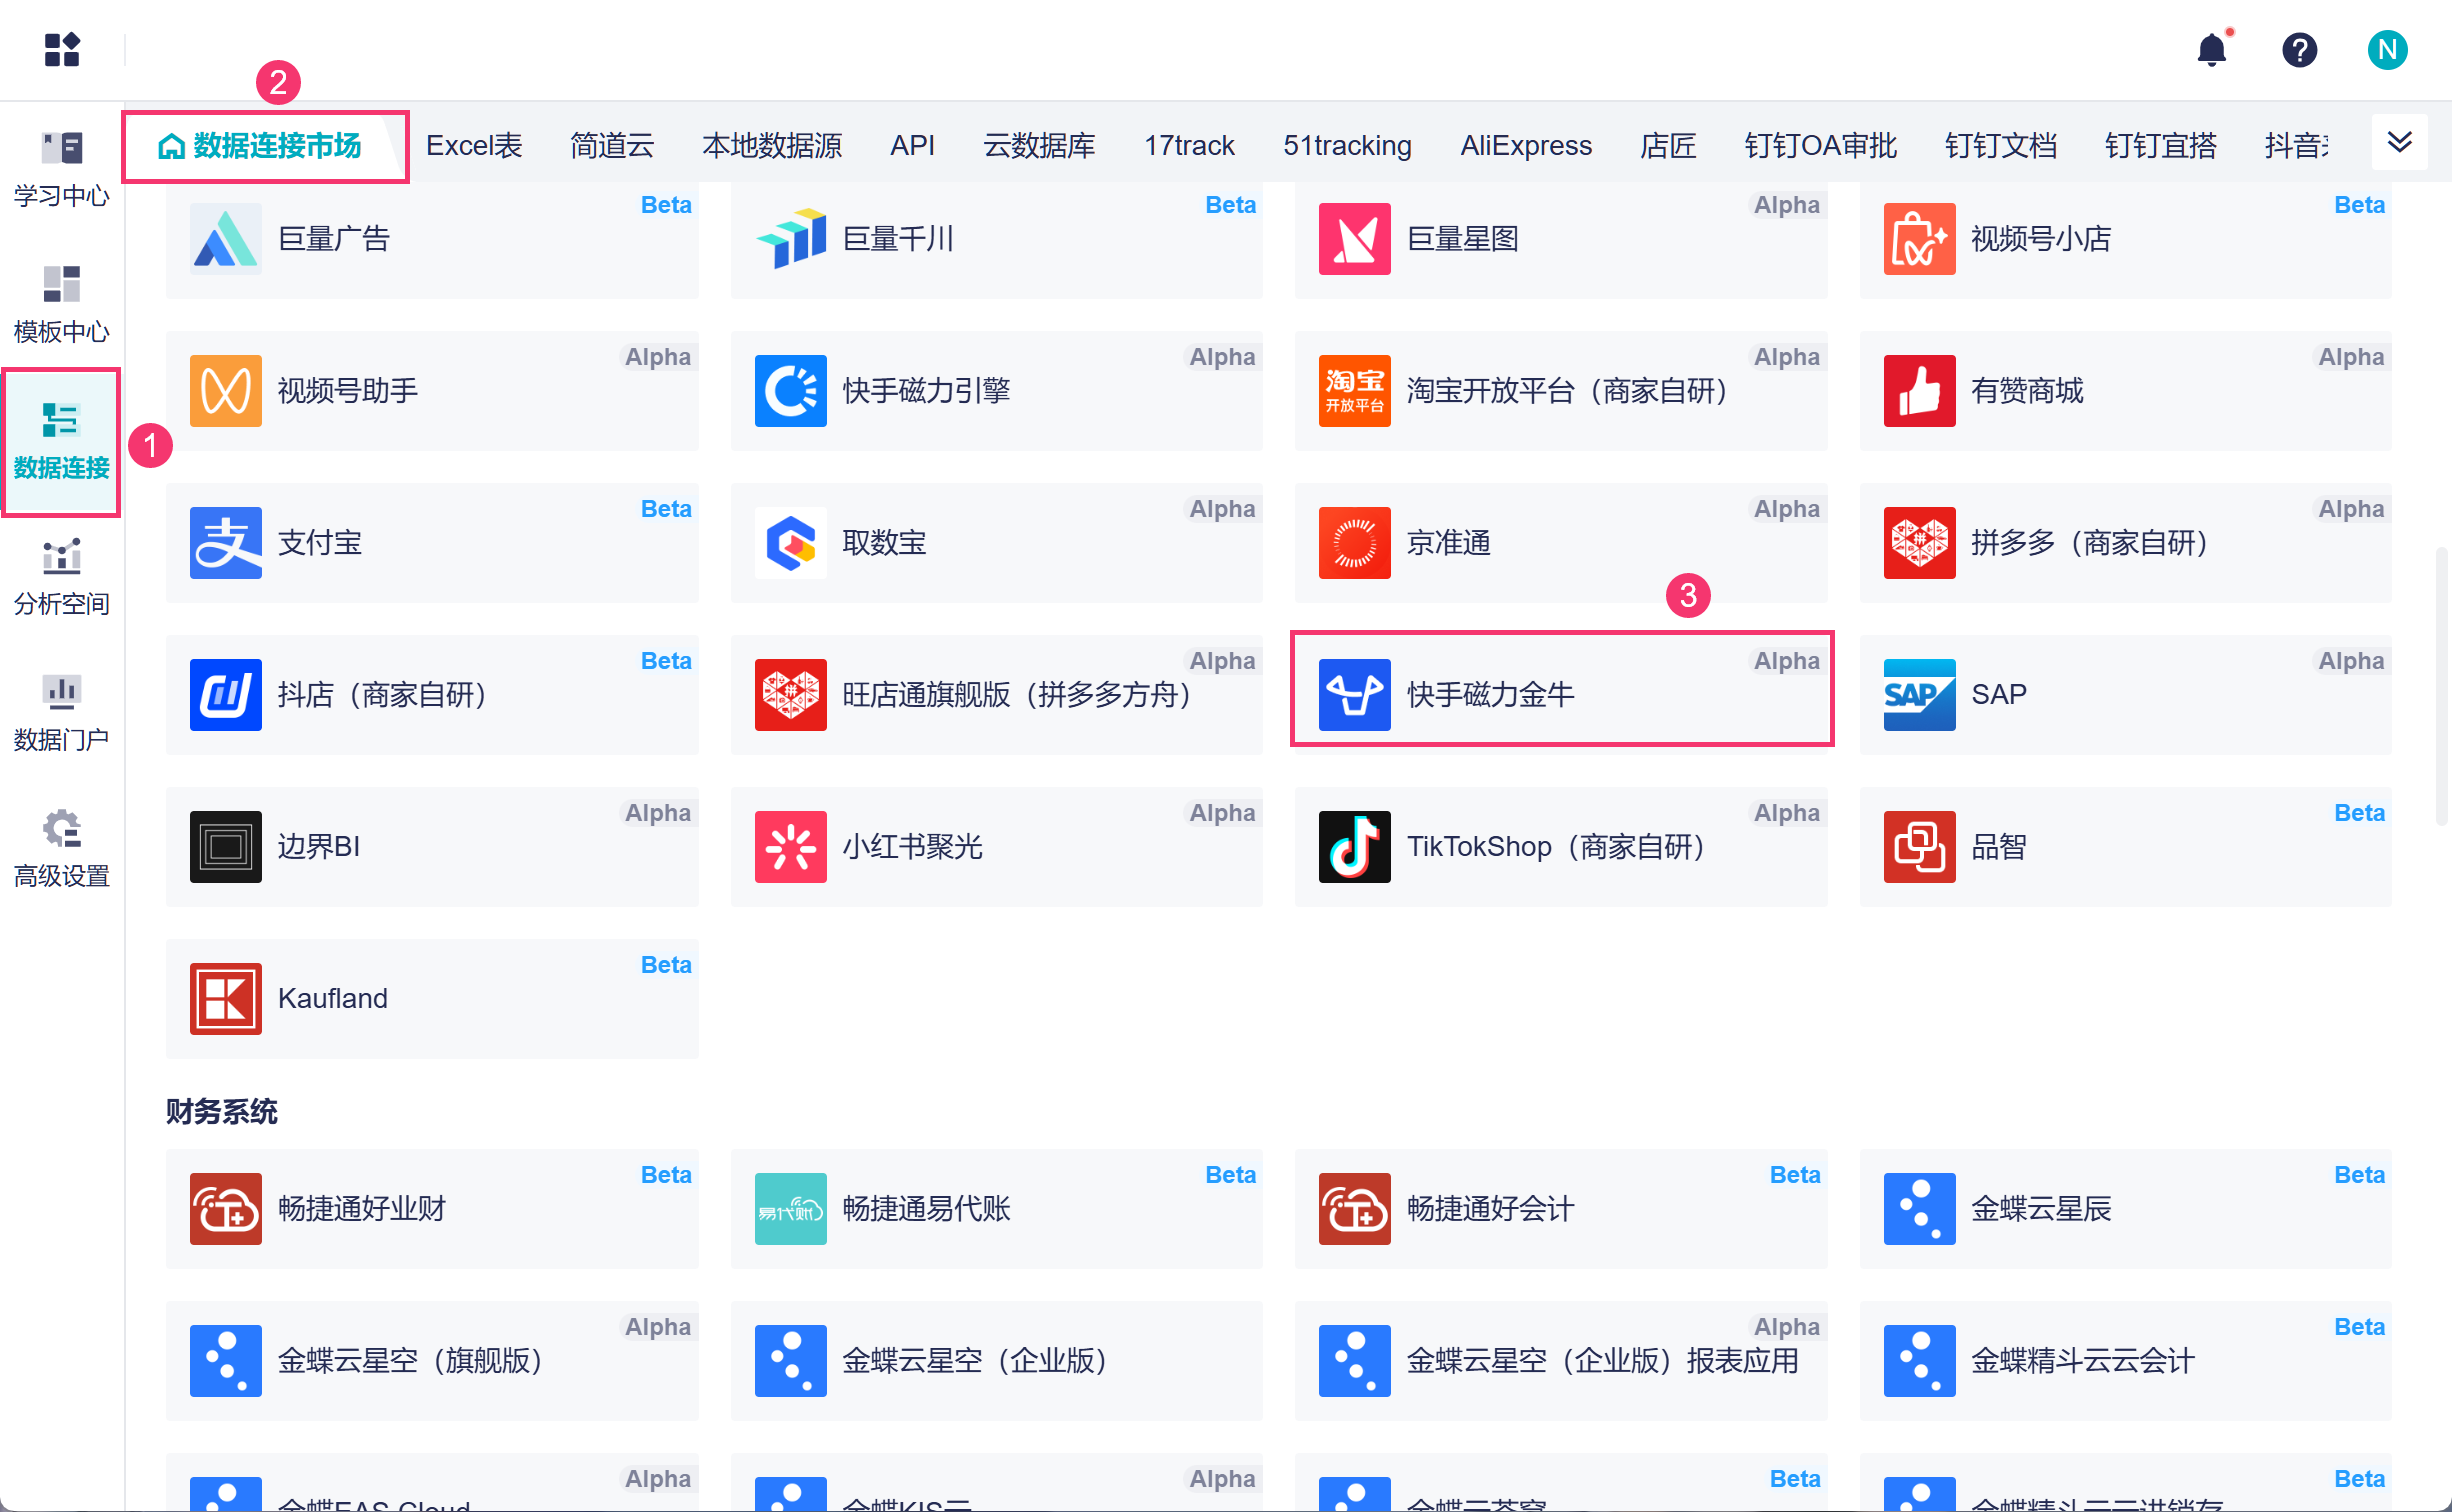The height and width of the screenshot is (1512, 2452).
Task: Open the 畅捷通好会计 connector card
Action: tap(1561, 1209)
